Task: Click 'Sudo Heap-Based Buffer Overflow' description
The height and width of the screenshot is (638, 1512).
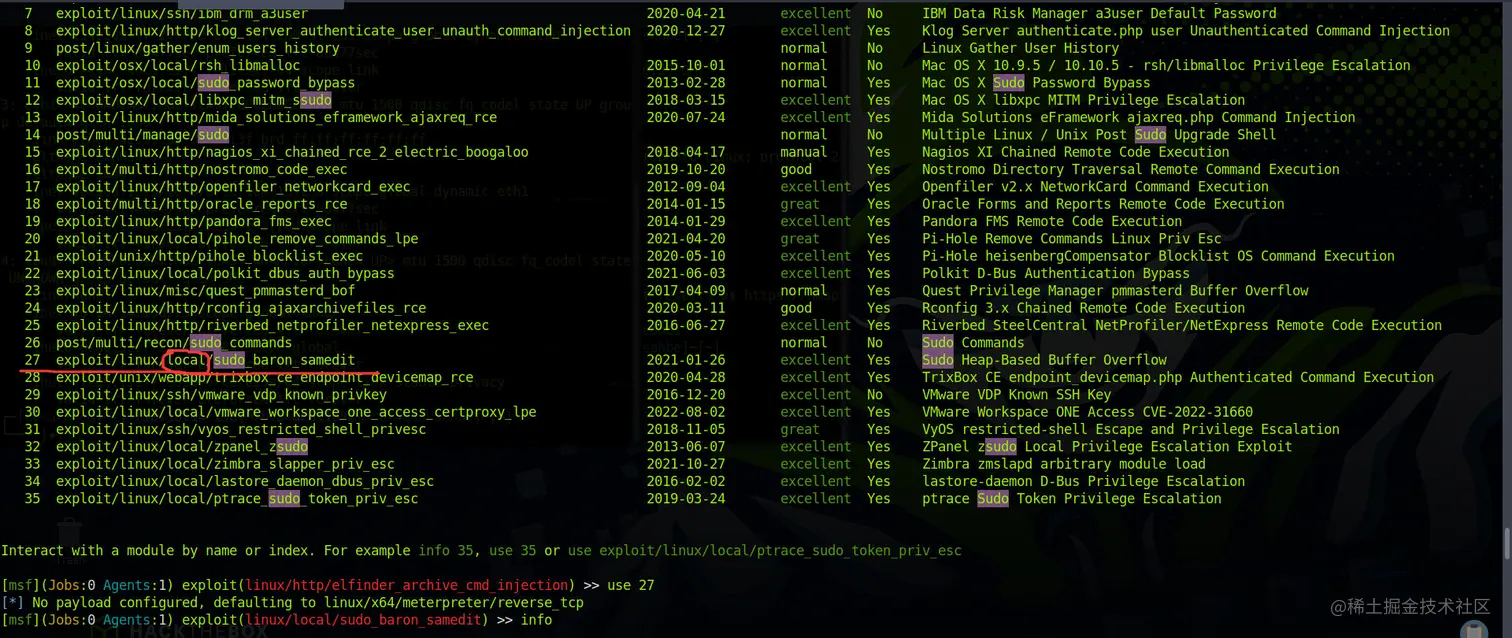Action: coord(1044,360)
